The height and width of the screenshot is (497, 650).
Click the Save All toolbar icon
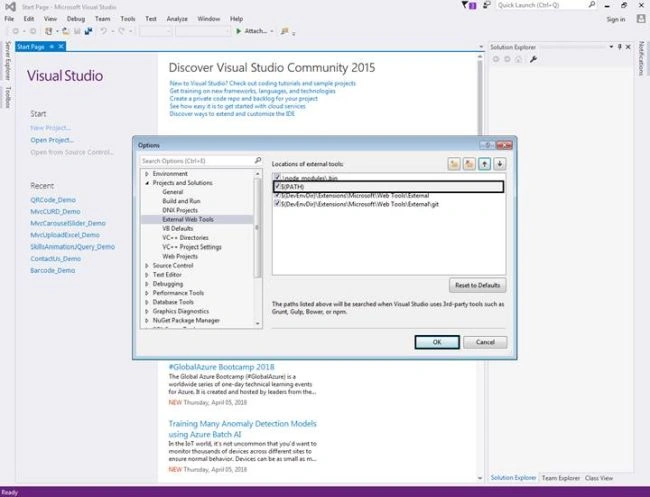88,31
